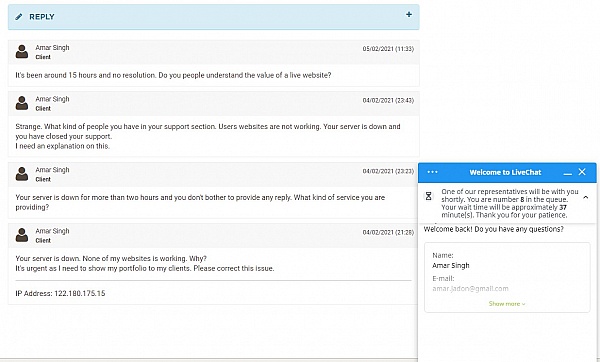Click avatar of the 05/02/2021 11:33 message

(22, 52)
